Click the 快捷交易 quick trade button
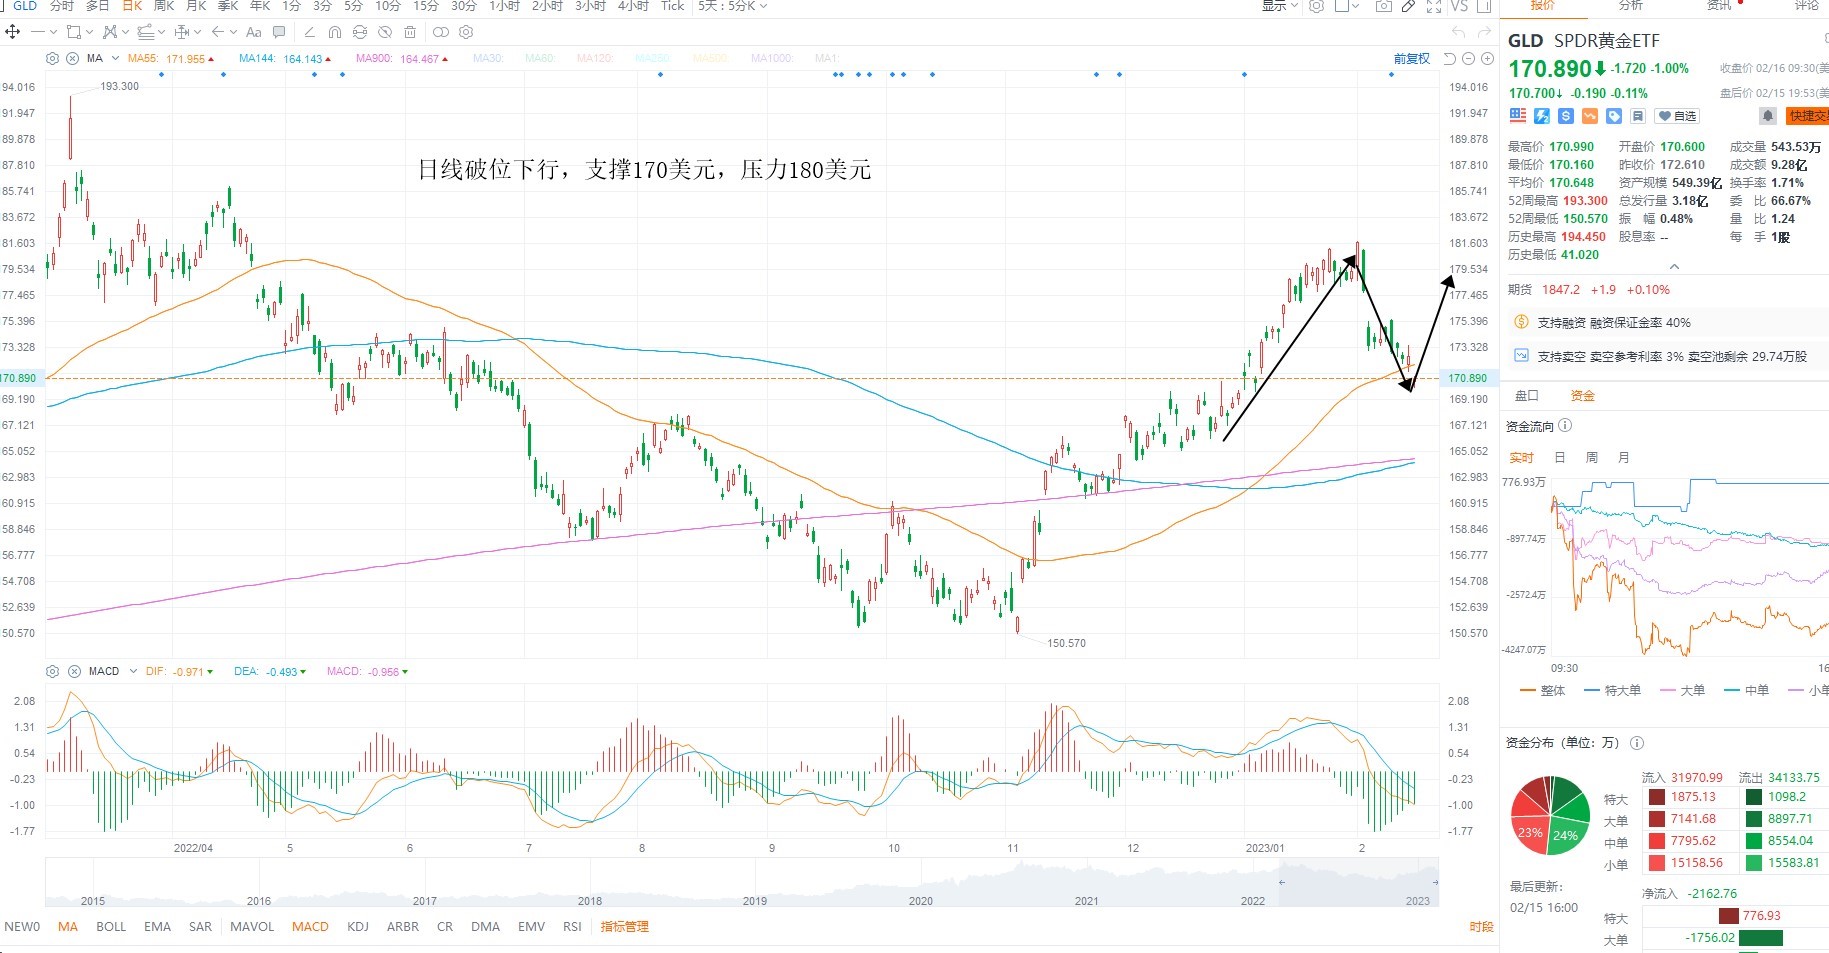This screenshot has width=1829, height=953. [1808, 116]
